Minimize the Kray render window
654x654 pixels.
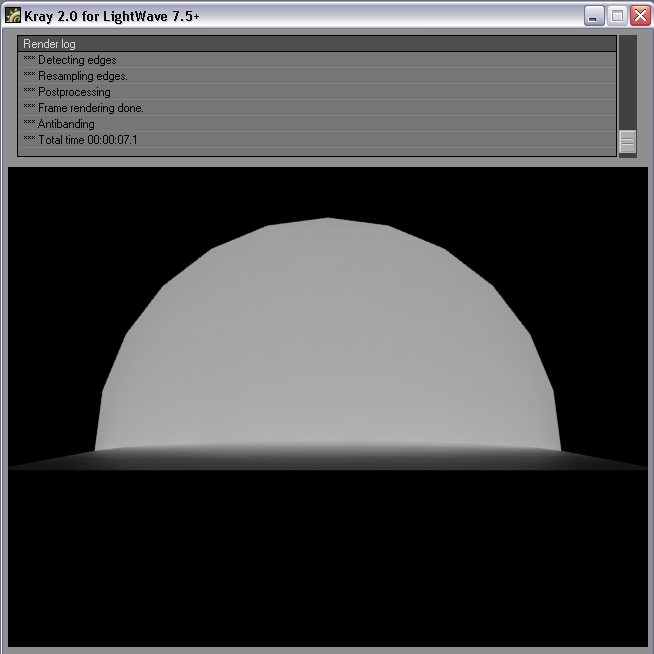(x=595, y=16)
